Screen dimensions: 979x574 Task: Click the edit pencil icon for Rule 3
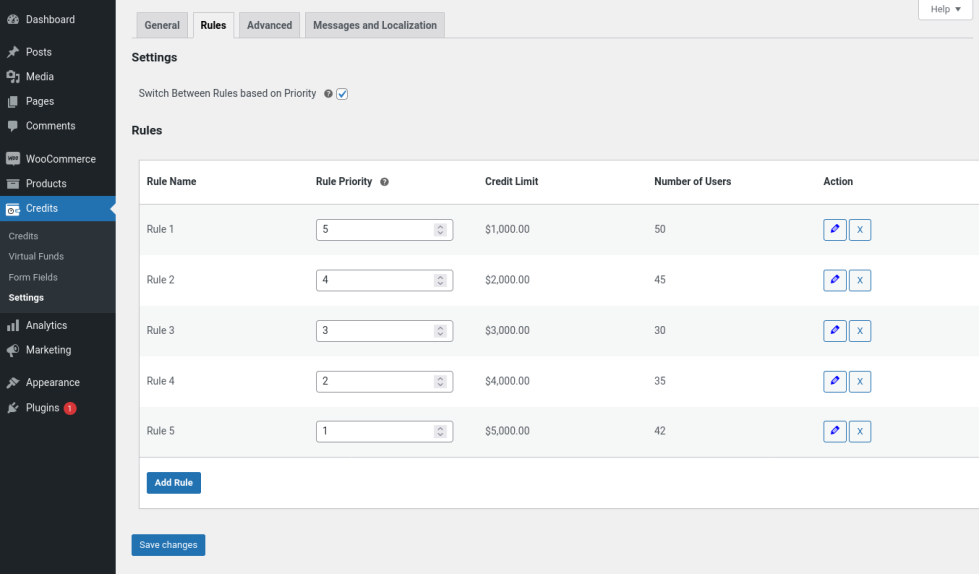pyautogui.click(x=834, y=331)
